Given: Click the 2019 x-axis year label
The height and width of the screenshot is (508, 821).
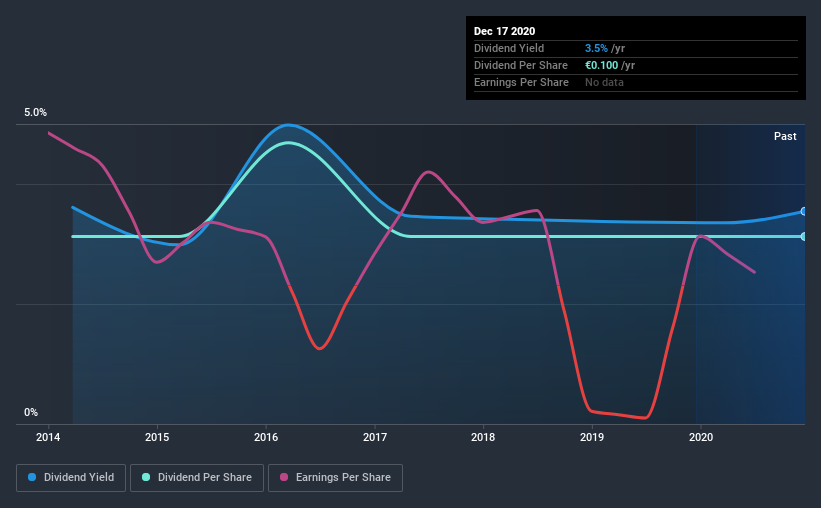Looking at the screenshot, I should (592, 437).
